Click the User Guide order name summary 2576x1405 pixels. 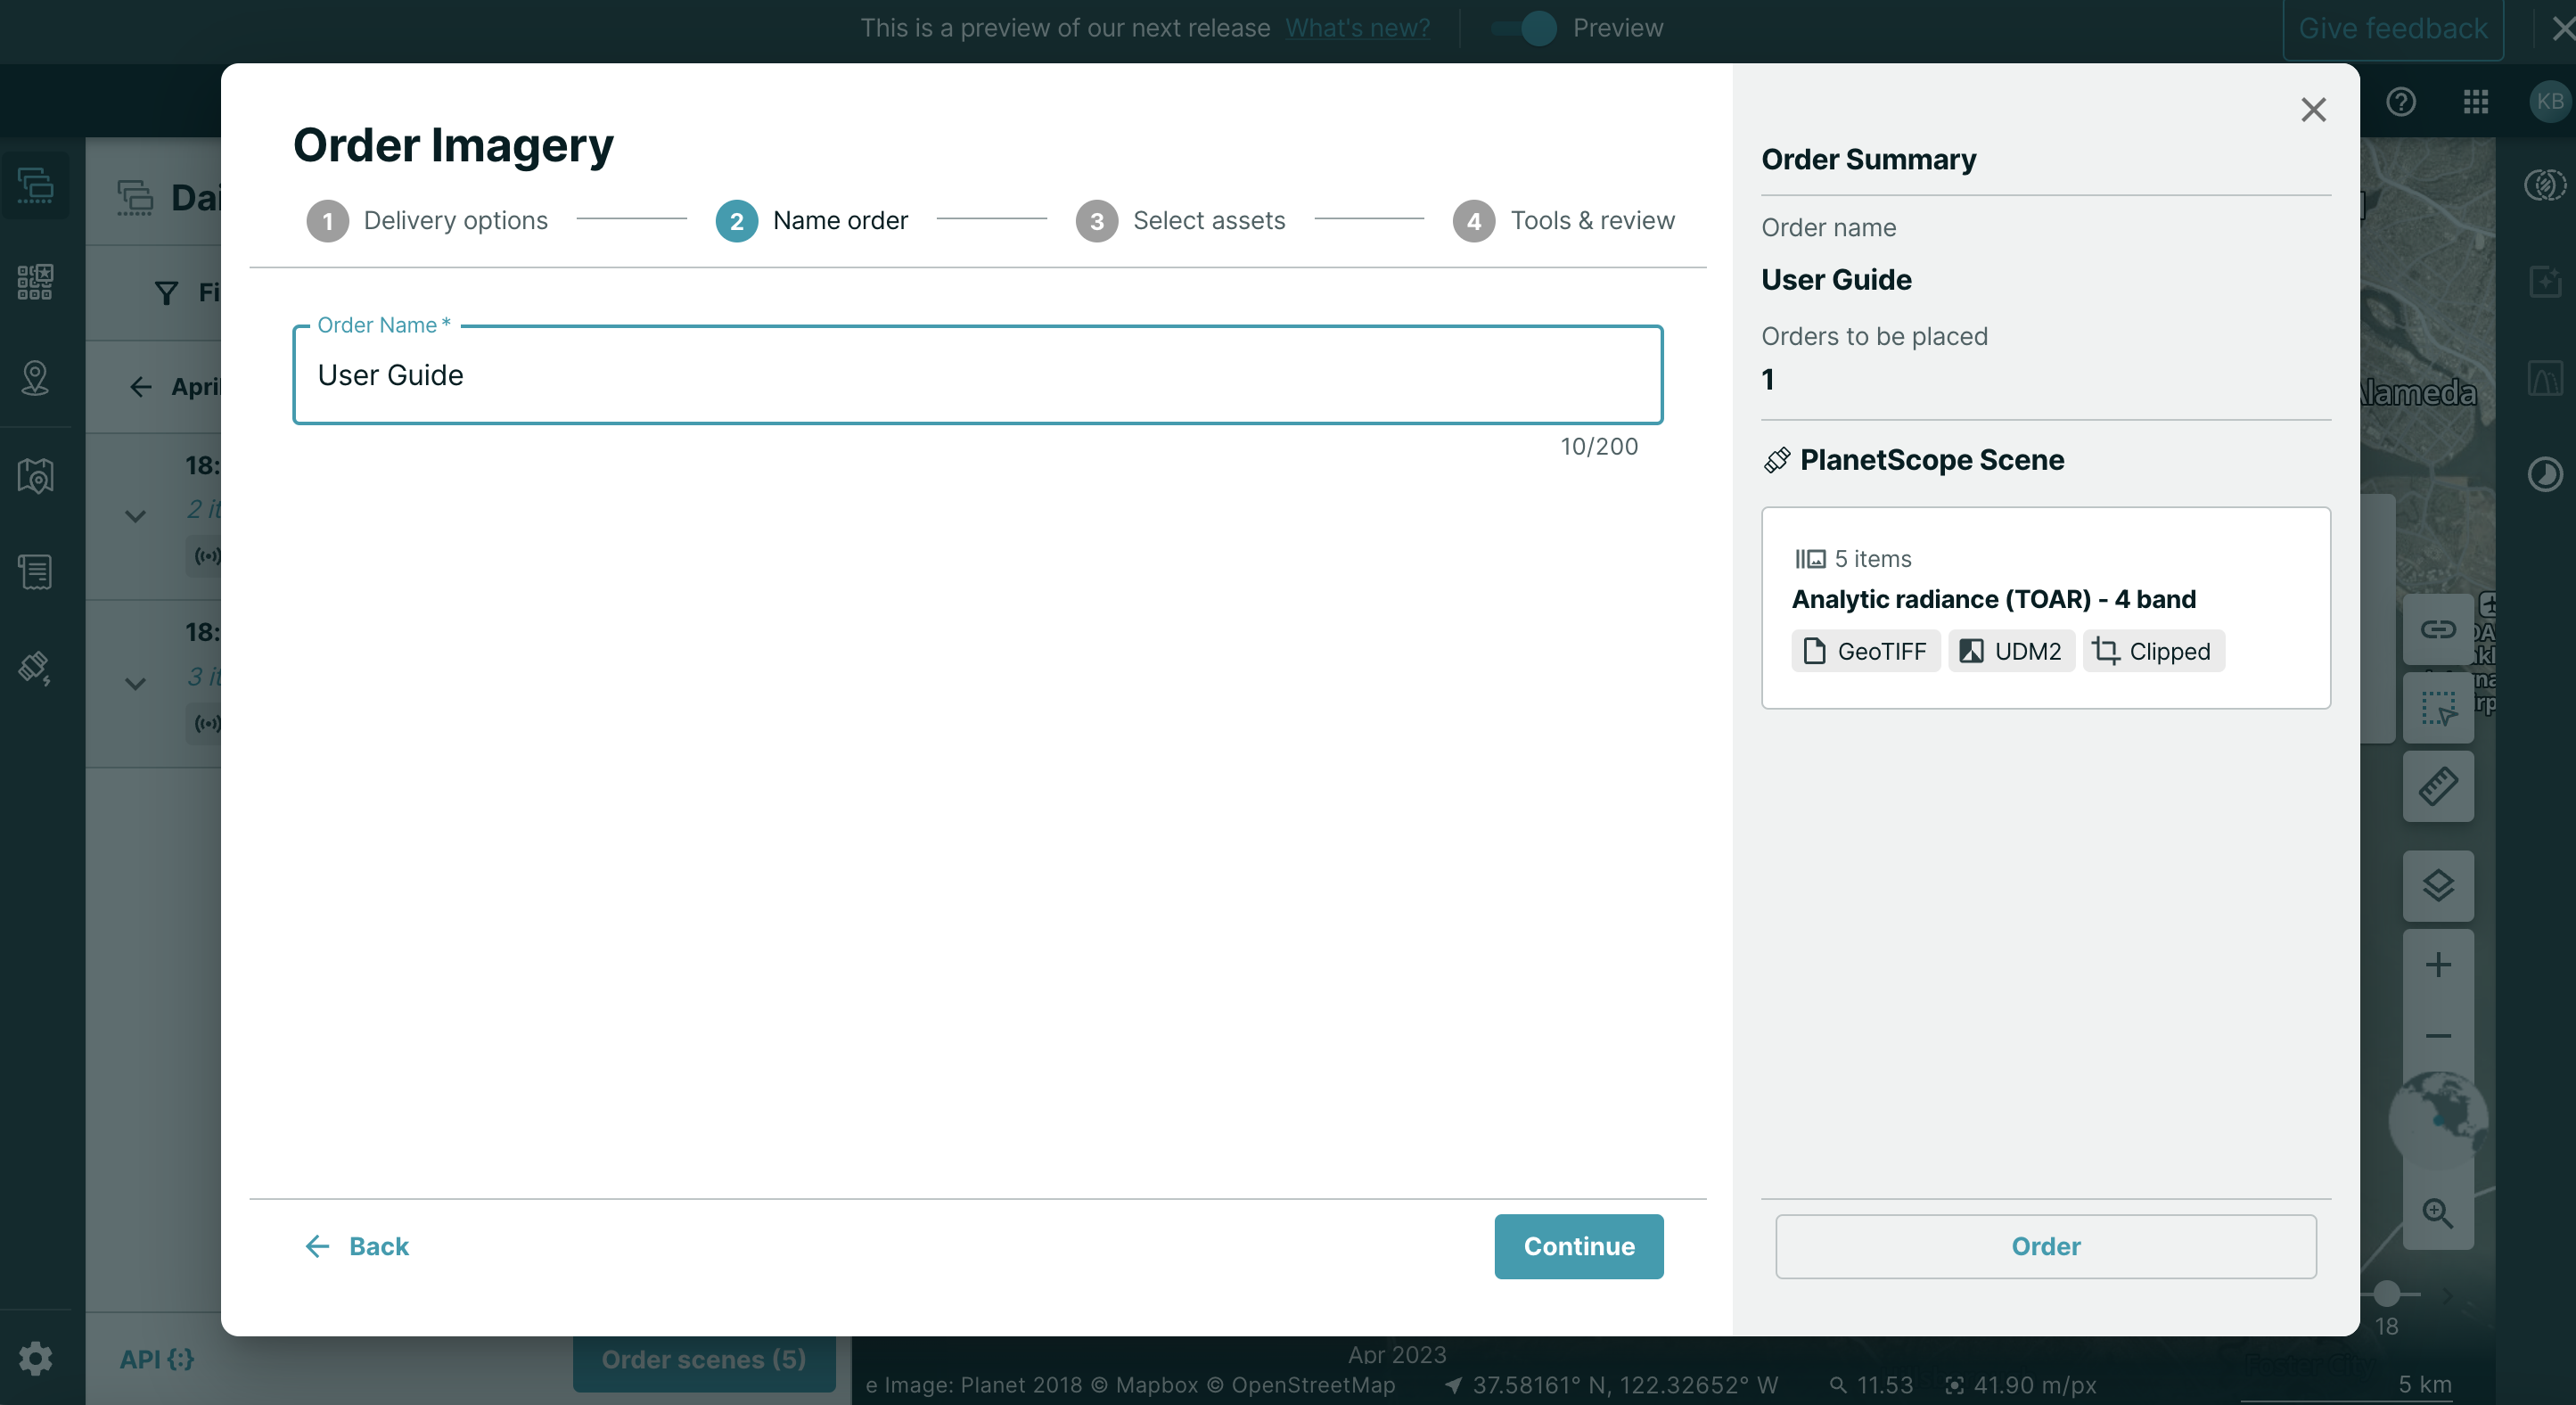(x=1835, y=280)
